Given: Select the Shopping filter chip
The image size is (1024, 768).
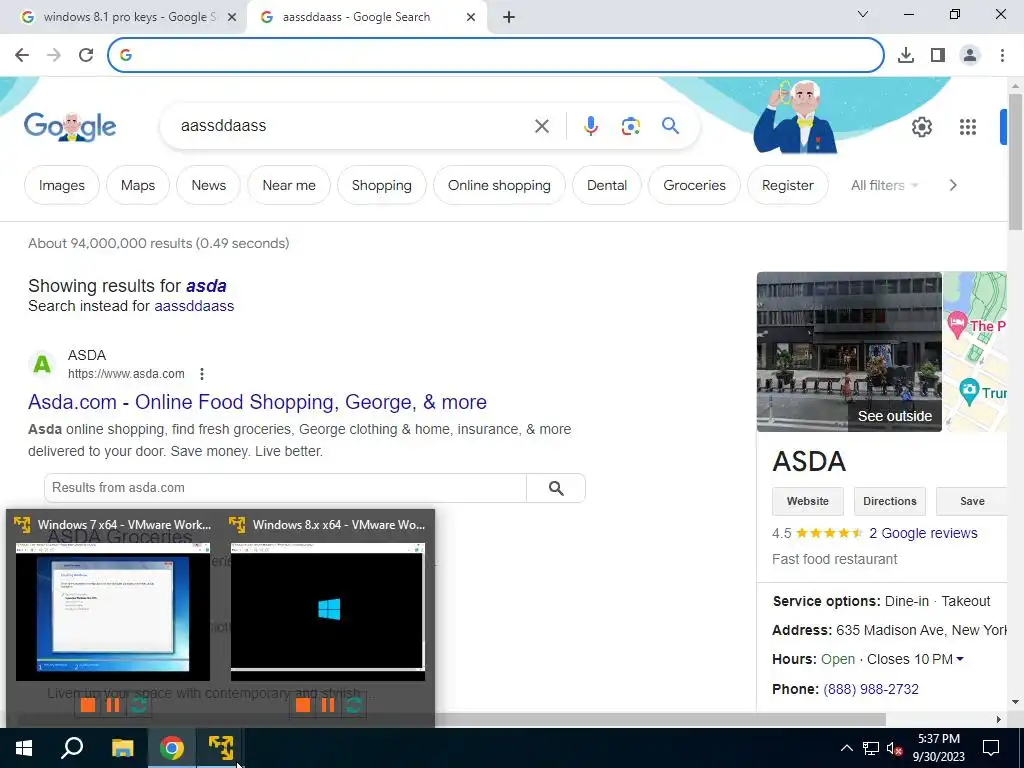Looking at the screenshot, I should tap(381, 185).
